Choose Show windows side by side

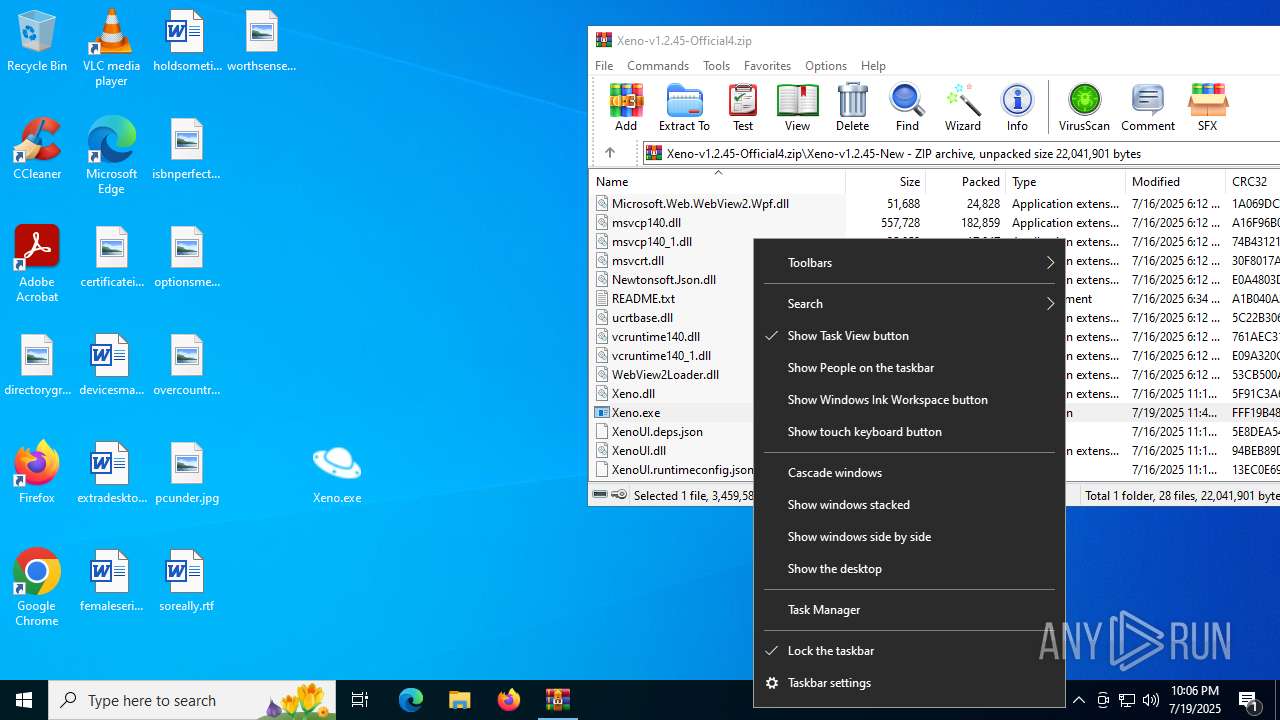pyautogui.click(x=909, y=537)
